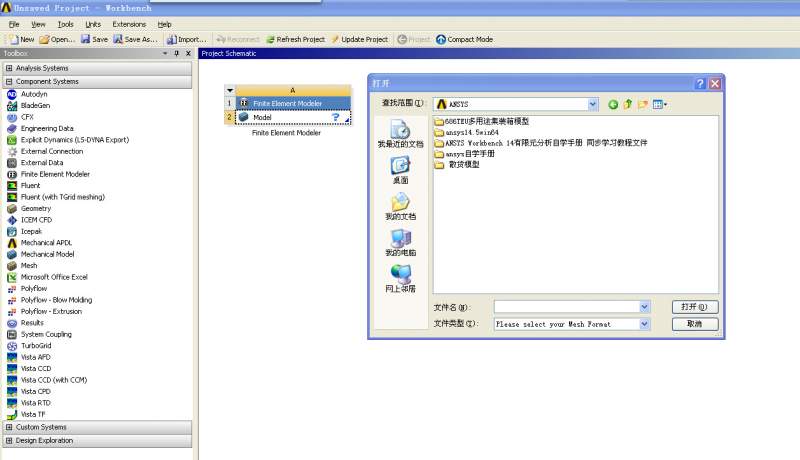The width and height of the screenshot is (800, 460).
Task: Click the Fluent component icon
Action: pyautogui.click(x=12, y=186)
